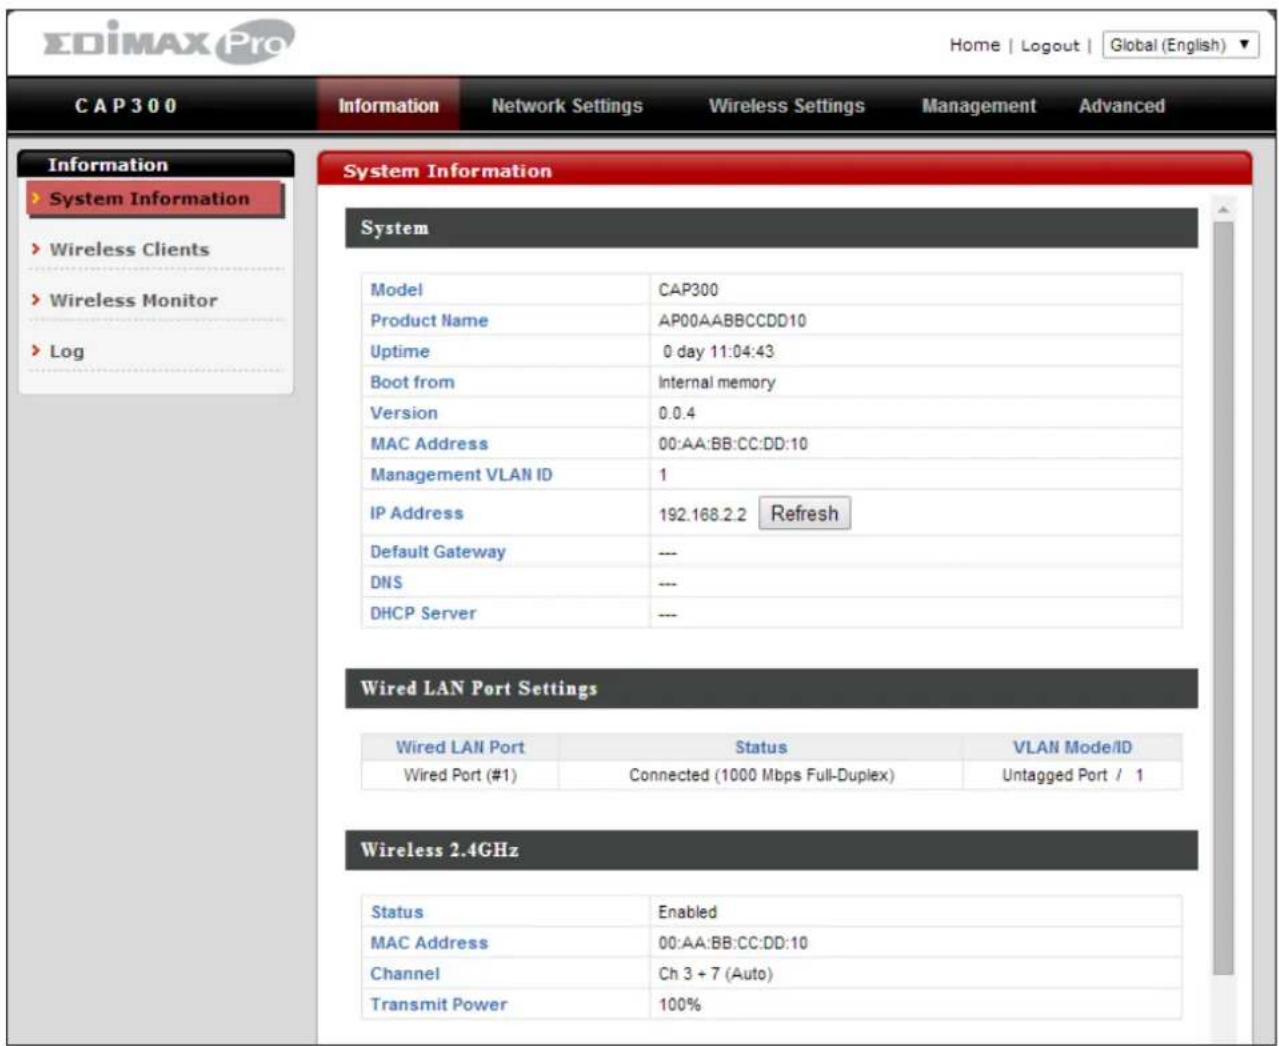Open the Global (English) language dropdown
1279x1046 pixels.
(x=1179, y=45)
